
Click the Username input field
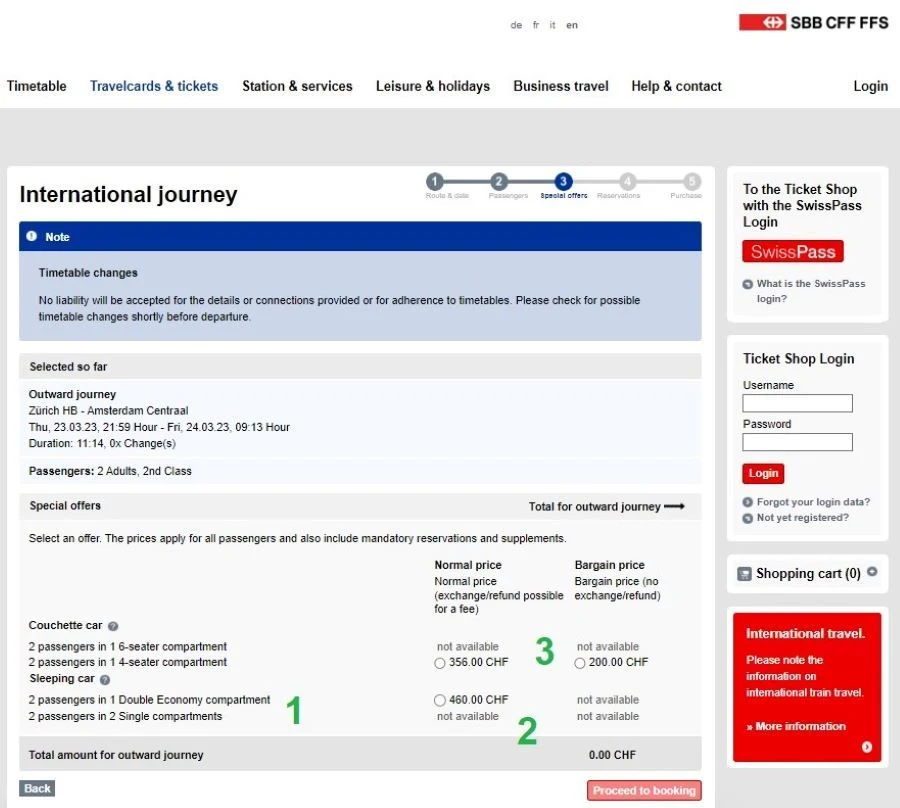[x=797, y=403]
